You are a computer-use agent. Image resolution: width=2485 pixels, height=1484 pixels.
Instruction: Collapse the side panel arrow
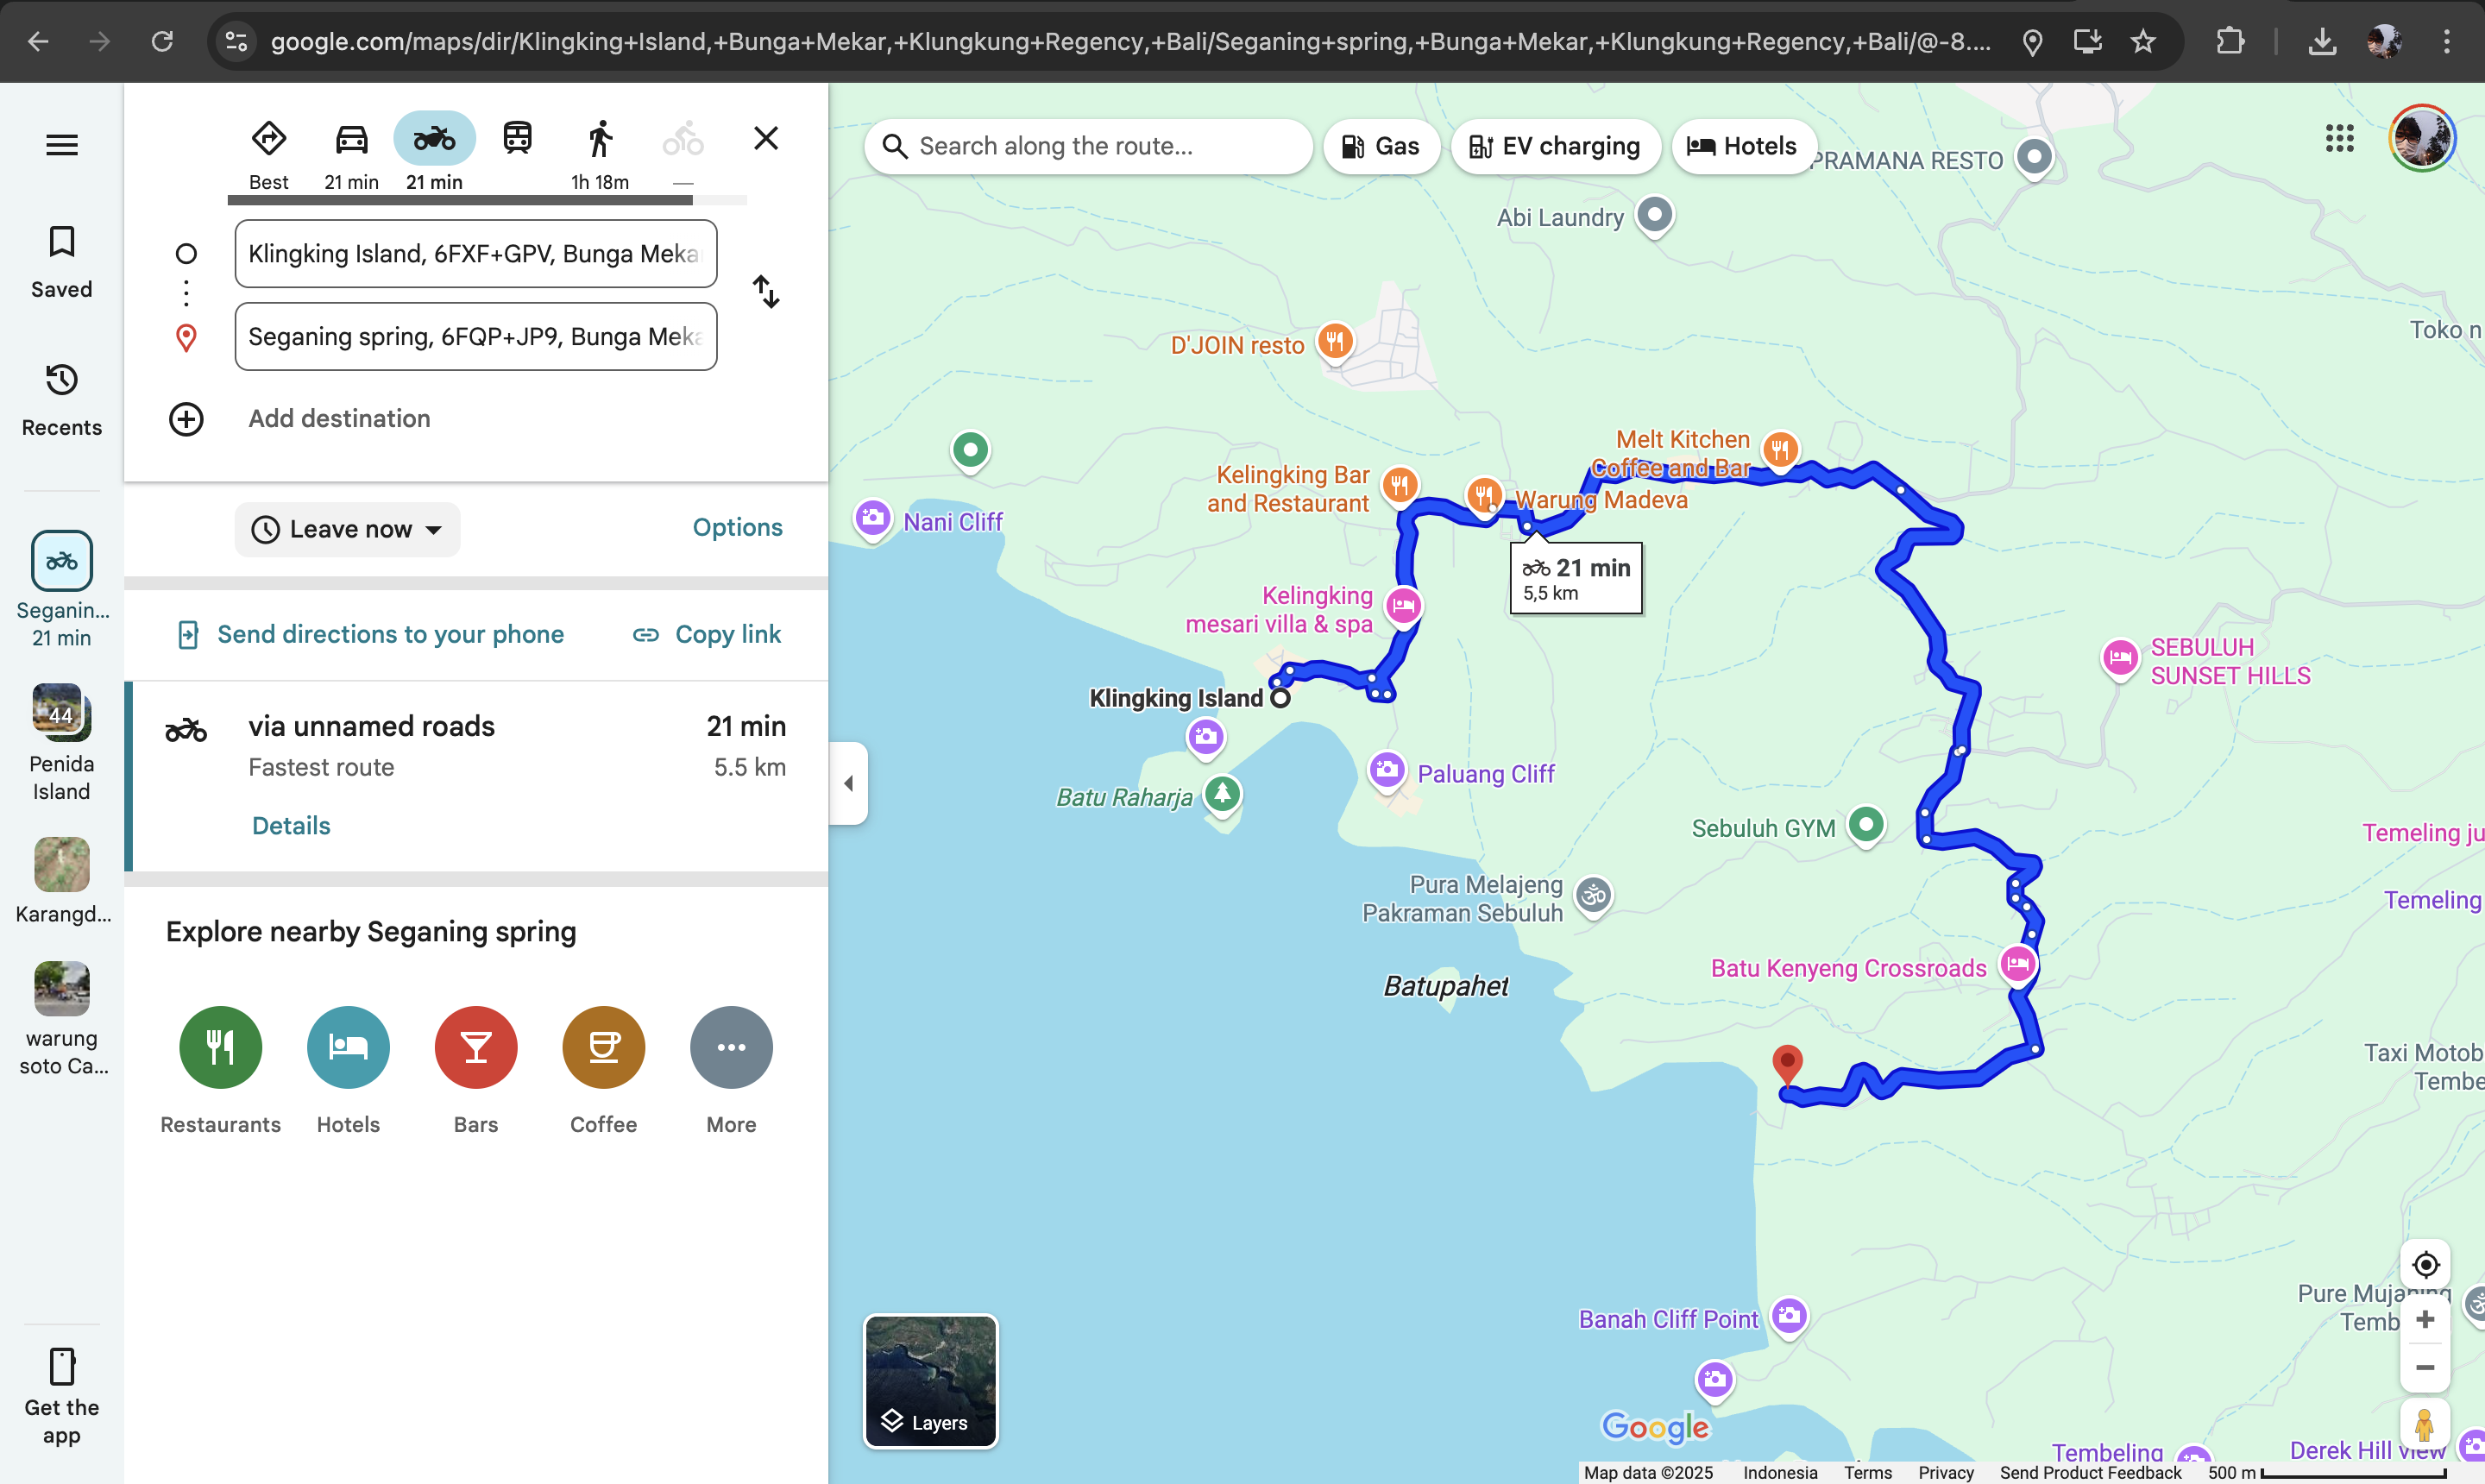click(848, 783)
